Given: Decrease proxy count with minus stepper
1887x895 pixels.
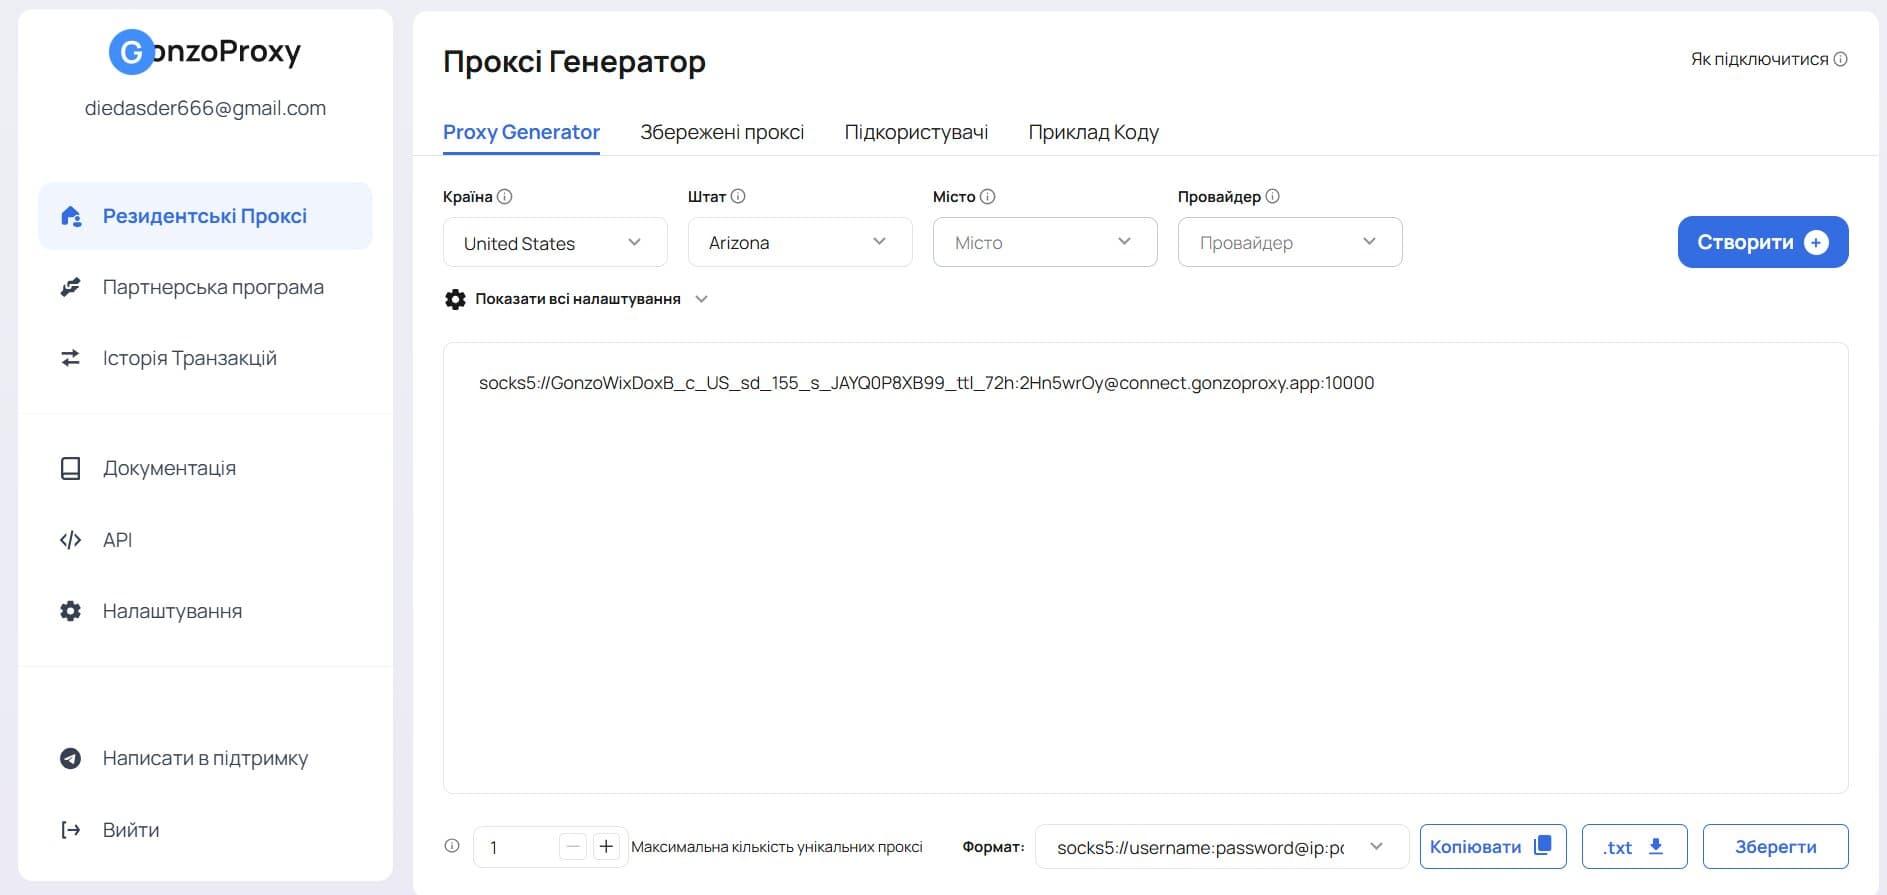Looking at the screenshot, I should point(573,847).
